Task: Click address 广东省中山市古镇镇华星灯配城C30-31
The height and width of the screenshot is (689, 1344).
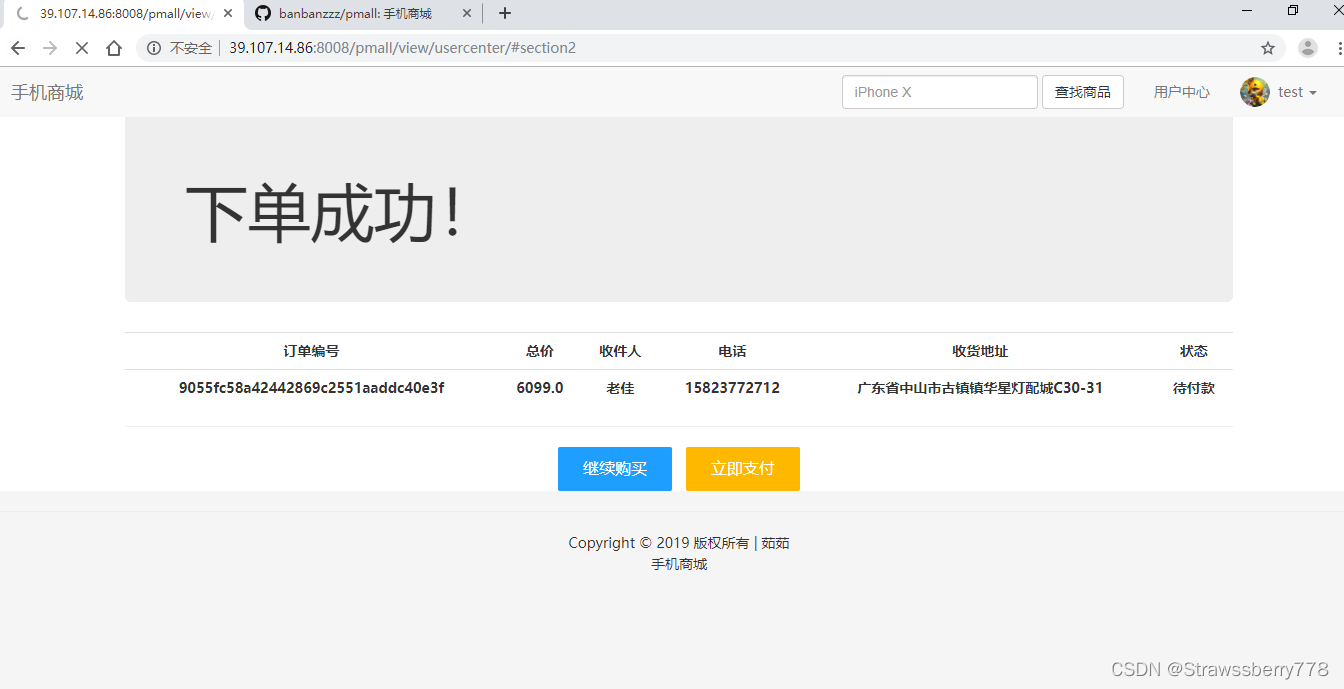Action: [980, 388]
